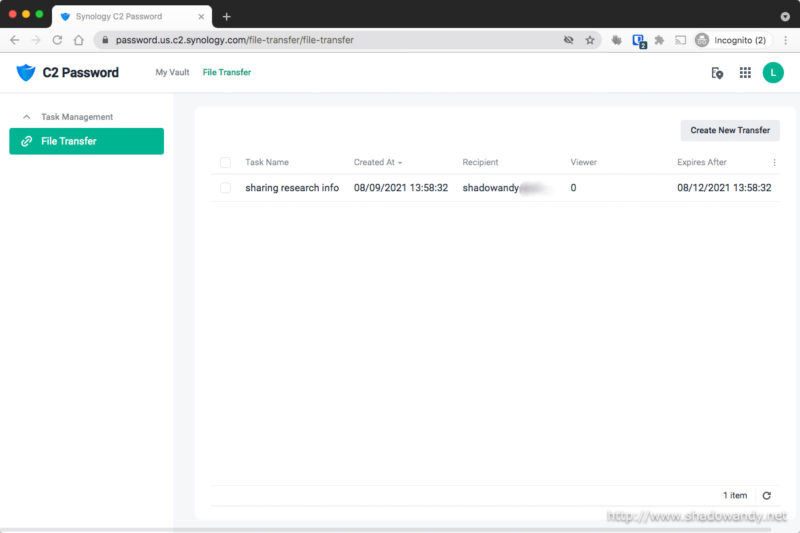Open the Chrome tab list dropdown arrow
This screenshot has height=533, width=800.
(x=784, y=17)
